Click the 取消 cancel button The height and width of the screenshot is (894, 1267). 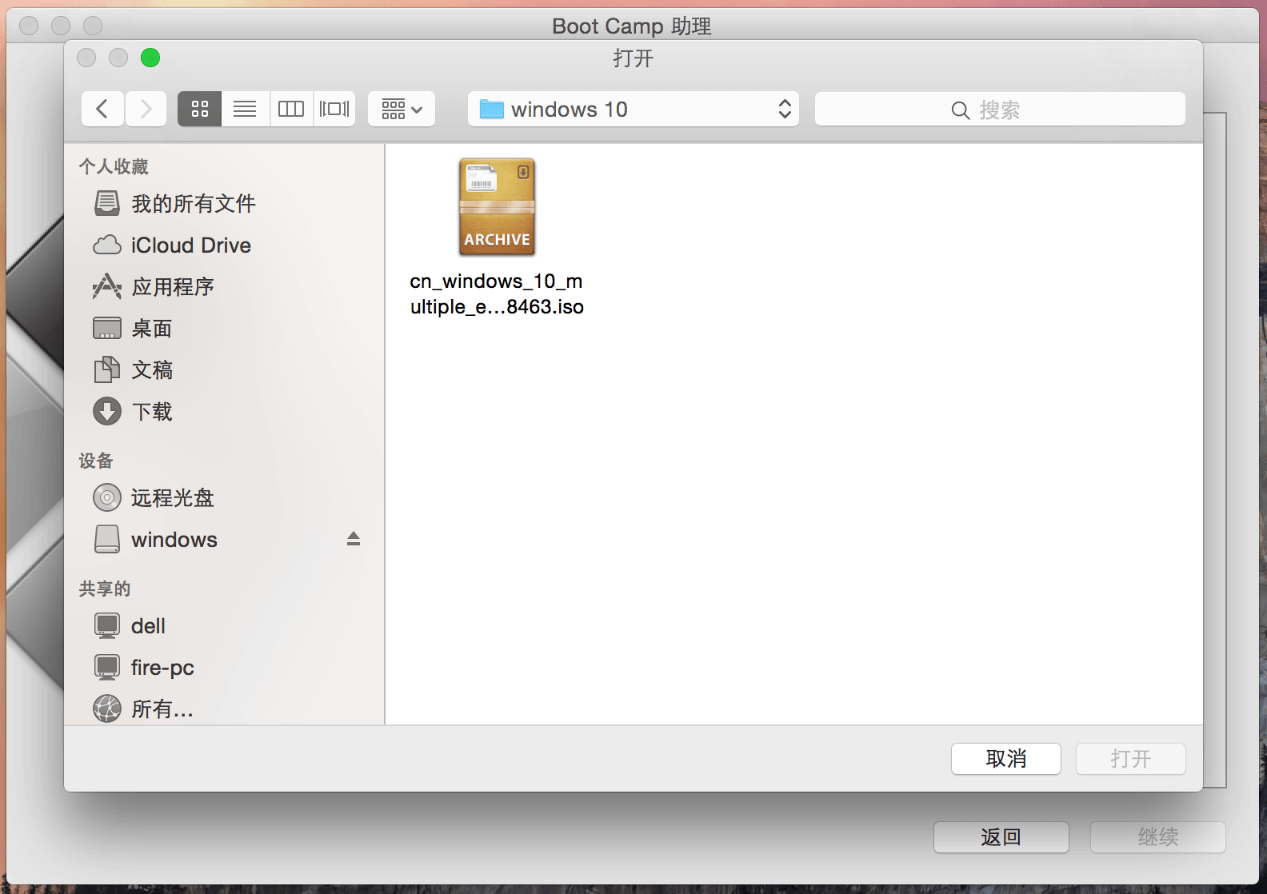pyautogui.click(x=1005, y=759)
